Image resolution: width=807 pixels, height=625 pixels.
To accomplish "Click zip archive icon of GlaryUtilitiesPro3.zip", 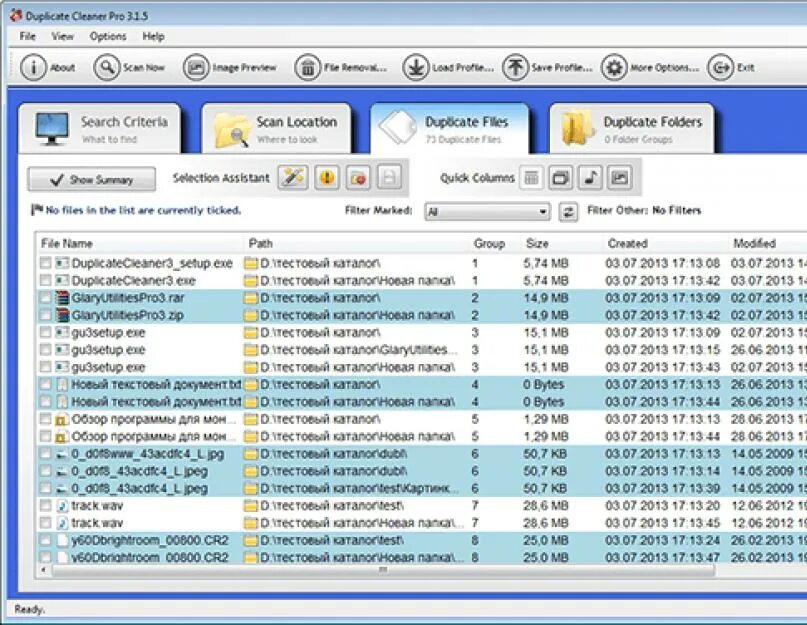I will (62, 315).
